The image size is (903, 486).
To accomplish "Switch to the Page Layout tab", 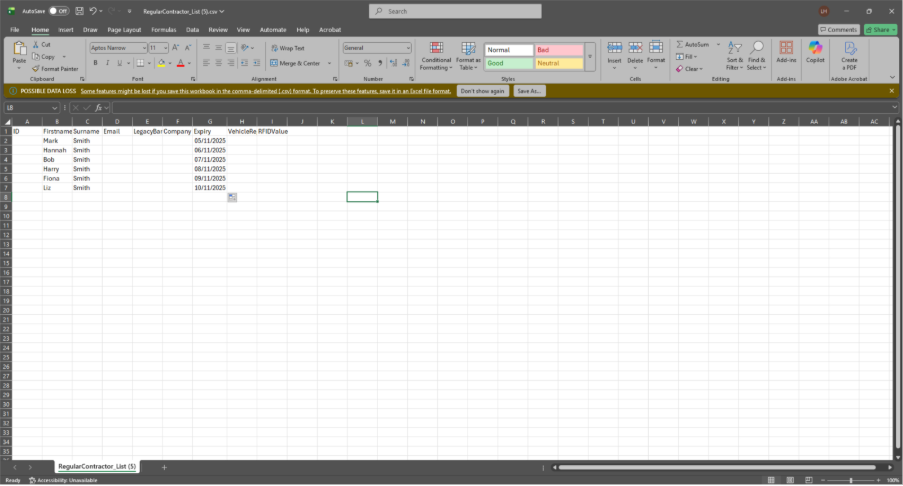I will click(x=124, y=30).
